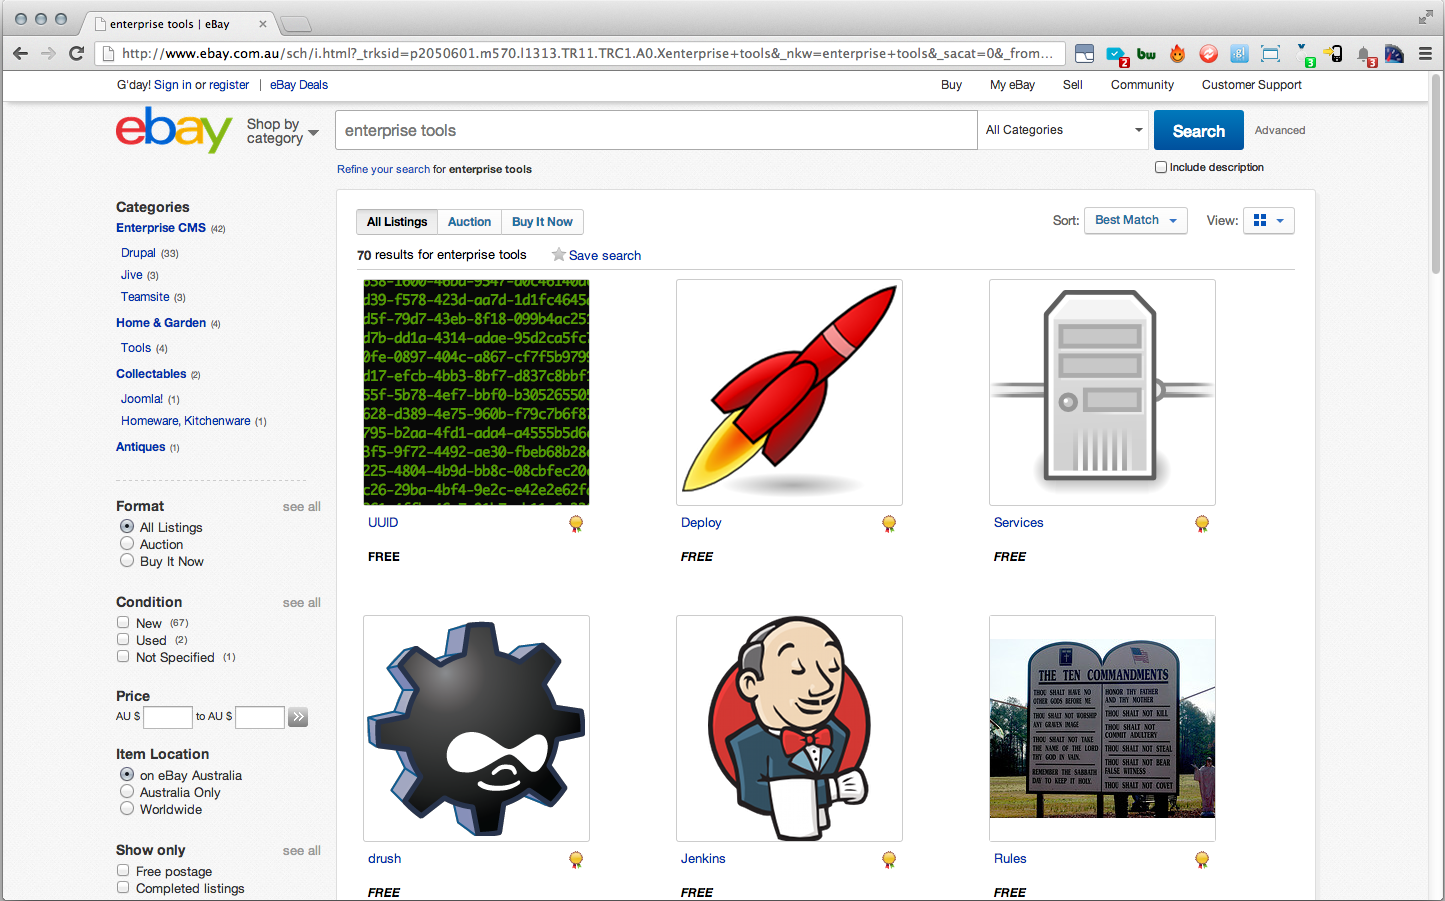Open the Home & Garden category link

pyautogui.click(x=161, y=323)
